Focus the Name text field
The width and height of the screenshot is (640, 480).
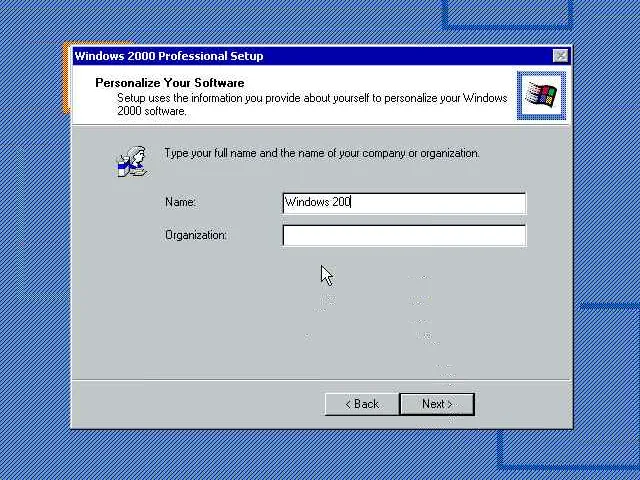point(404,203)
